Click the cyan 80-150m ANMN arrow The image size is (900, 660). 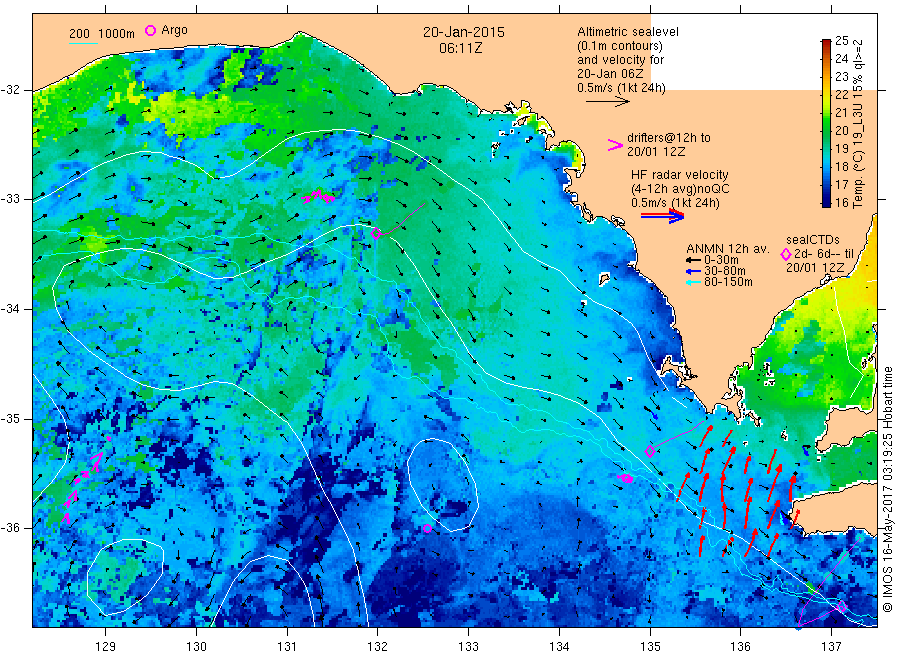coord(693,282)
